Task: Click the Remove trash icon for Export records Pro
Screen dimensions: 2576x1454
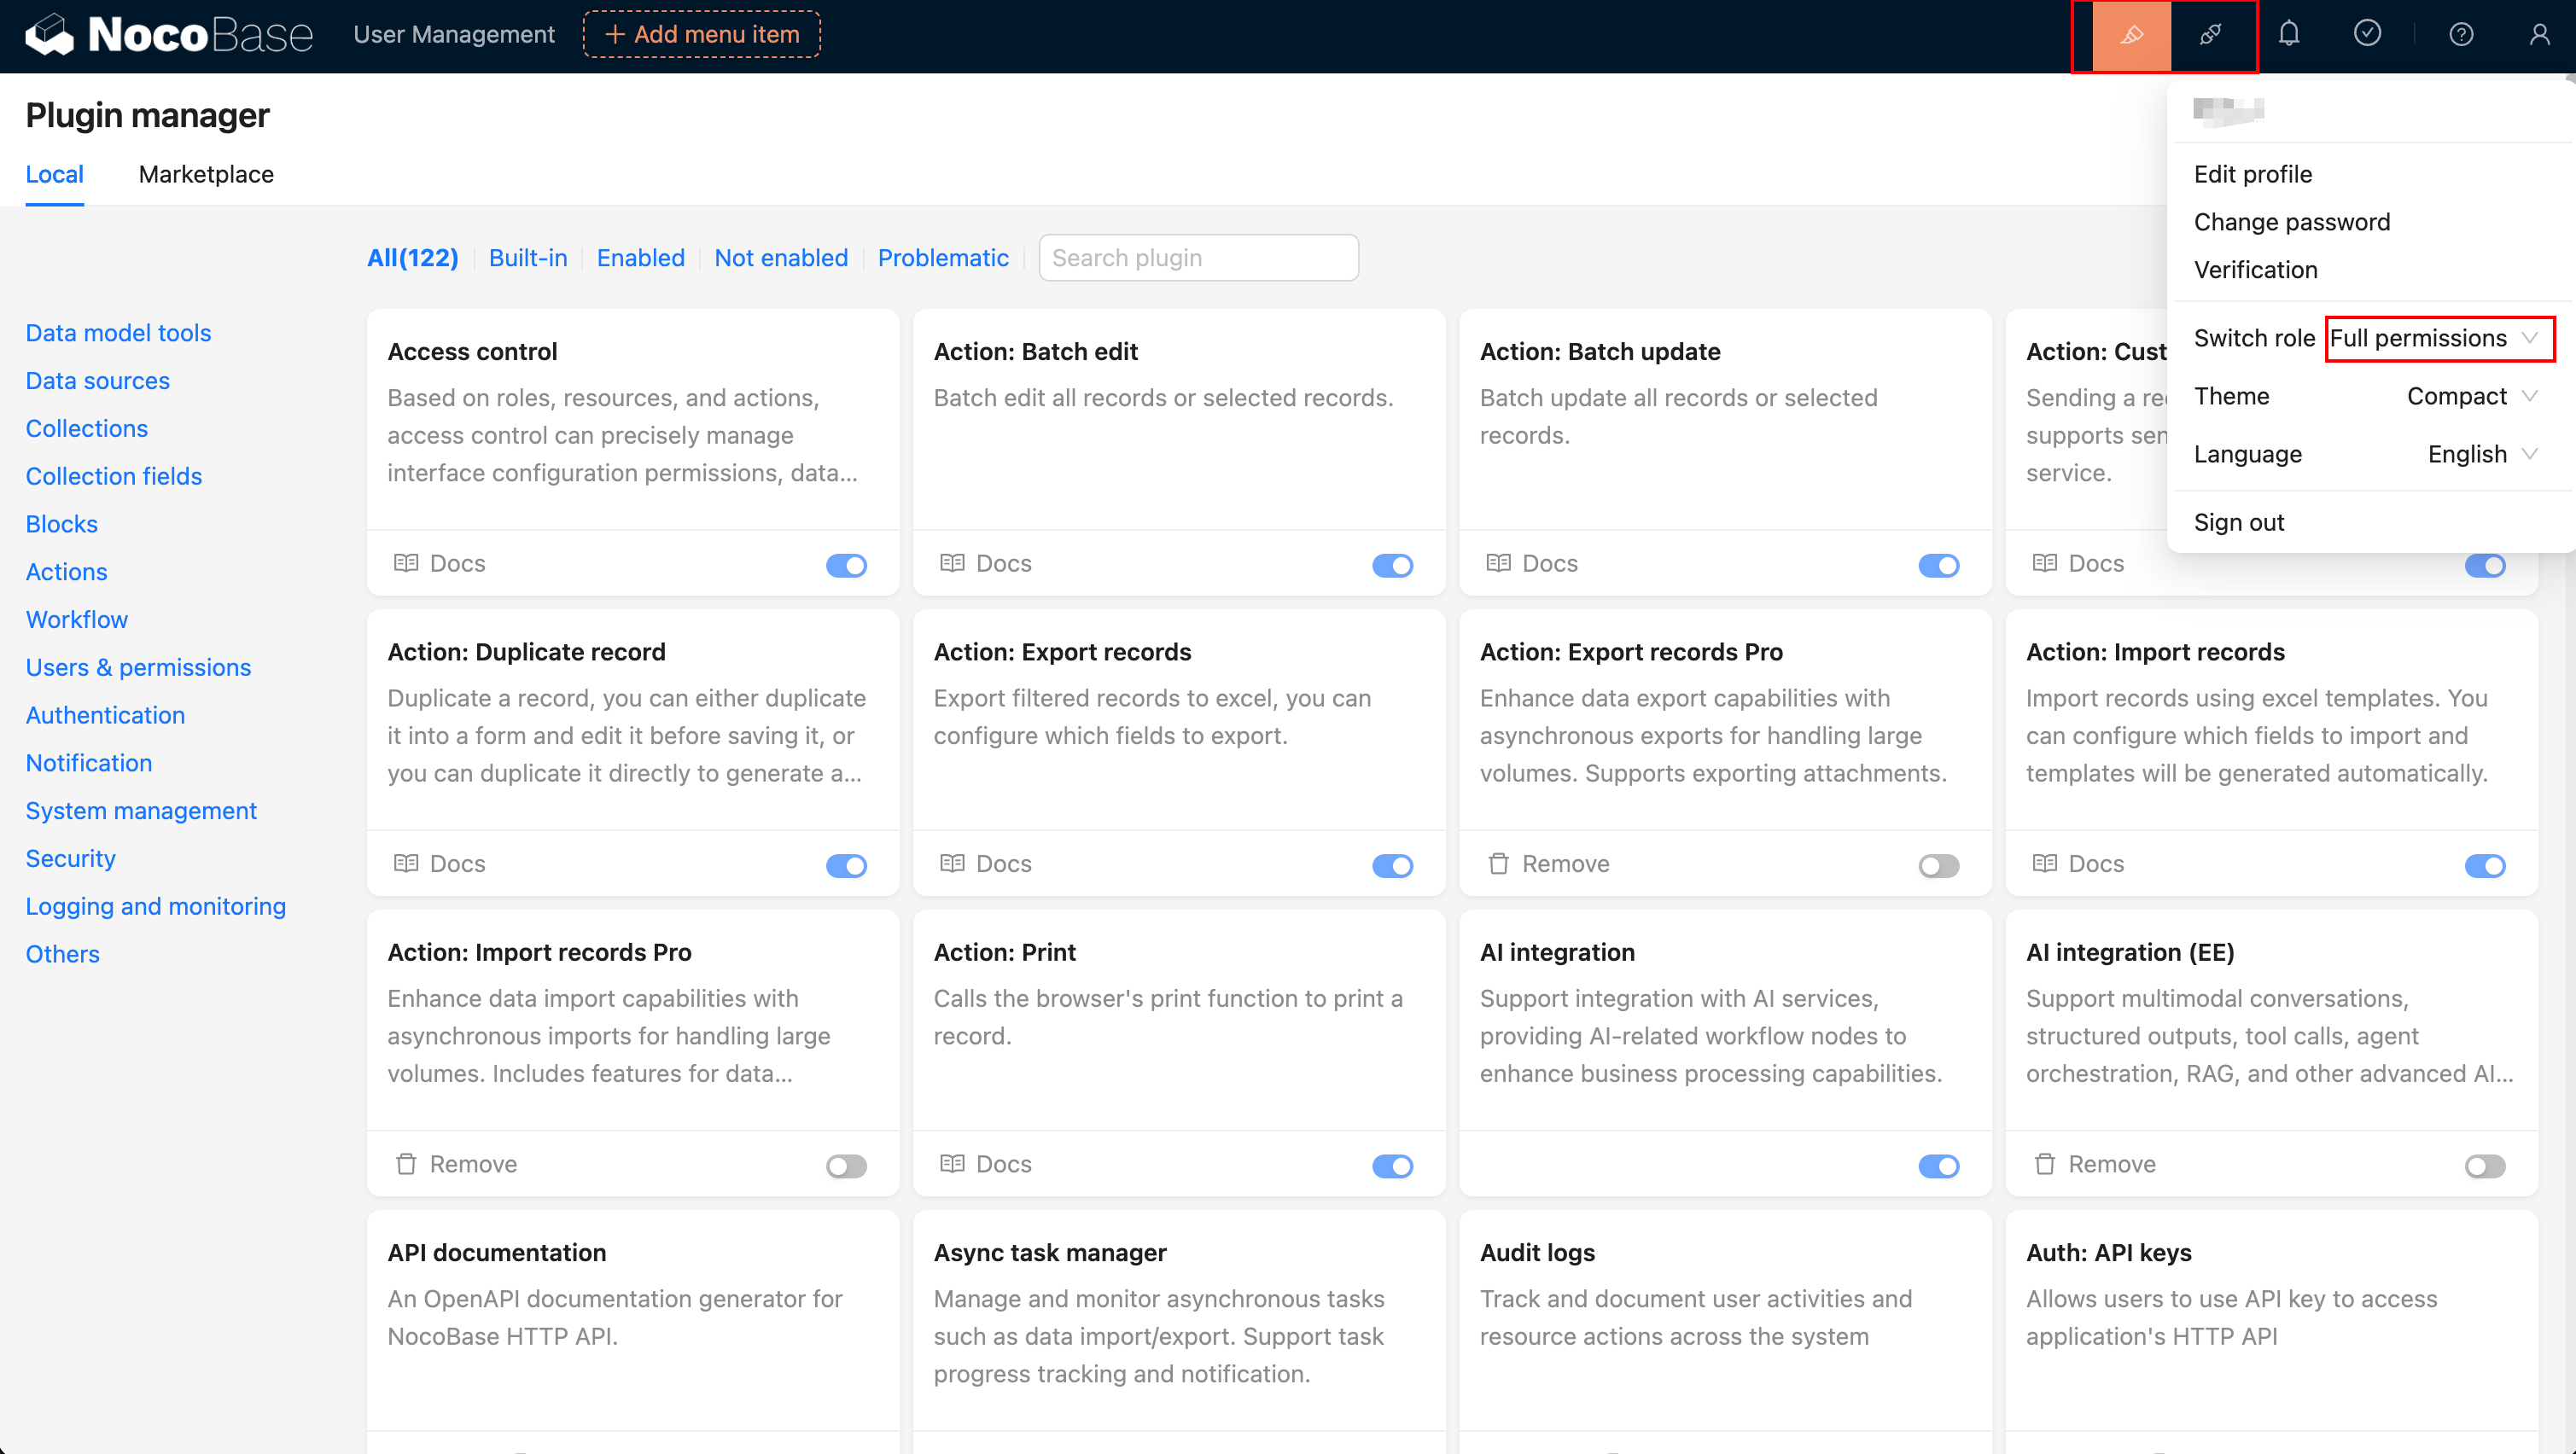Action: pos(1498,863)
